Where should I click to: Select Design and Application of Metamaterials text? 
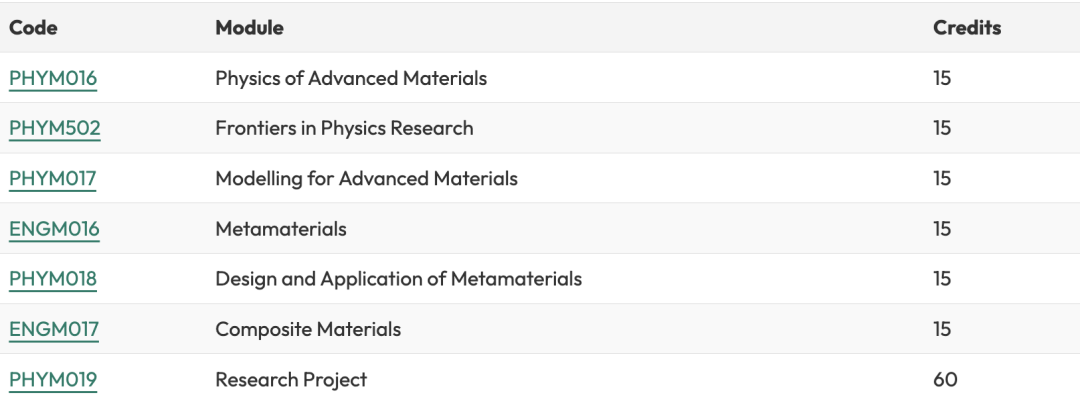pos(398,279)
